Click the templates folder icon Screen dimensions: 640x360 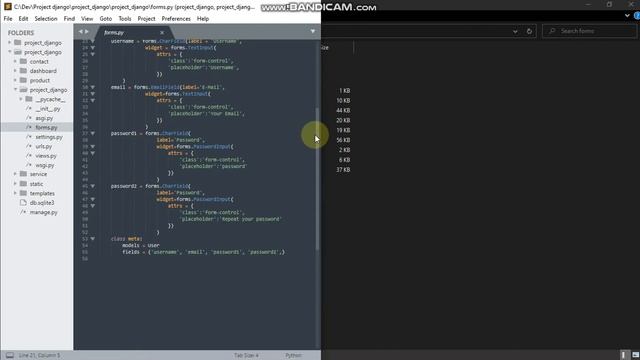23,193
